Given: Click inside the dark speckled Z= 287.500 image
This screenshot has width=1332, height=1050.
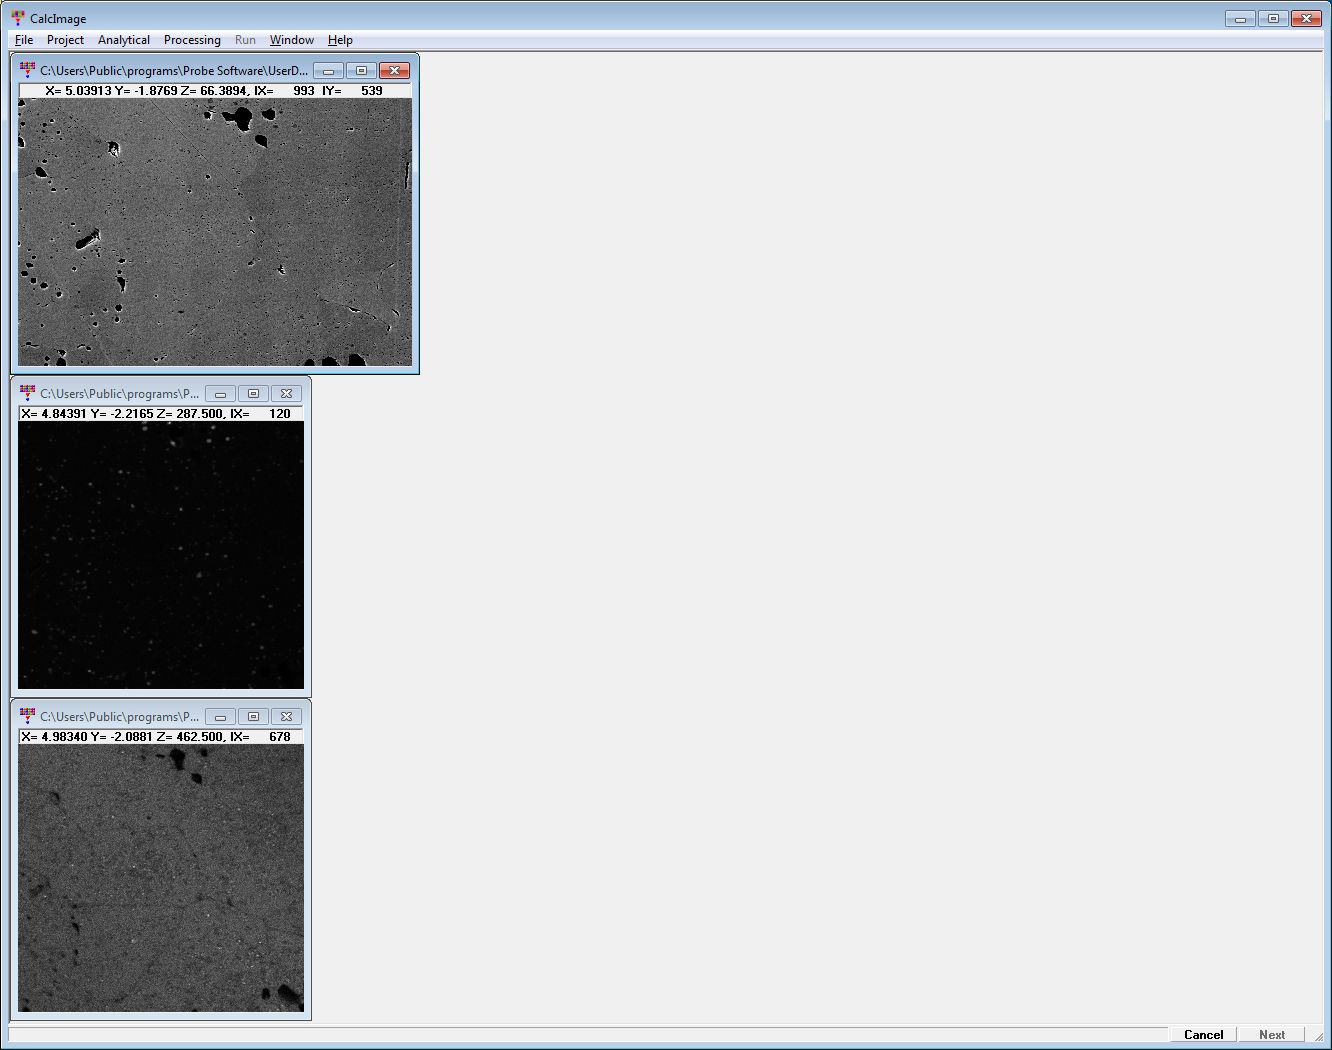Looking at the screenshot, I should [x=161, y=555].
